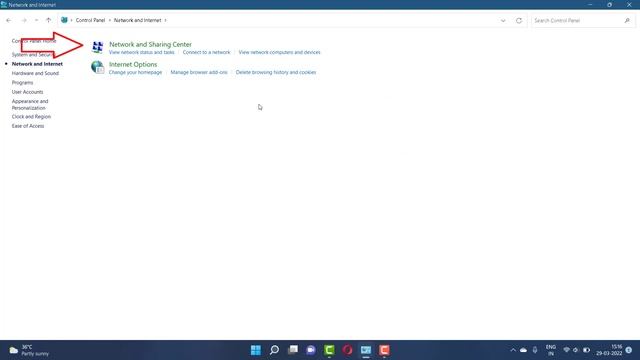Screen dimensions: 640x360
Task: Select Network and Internet in the sidebar
Action: click(x=37, y=64)
